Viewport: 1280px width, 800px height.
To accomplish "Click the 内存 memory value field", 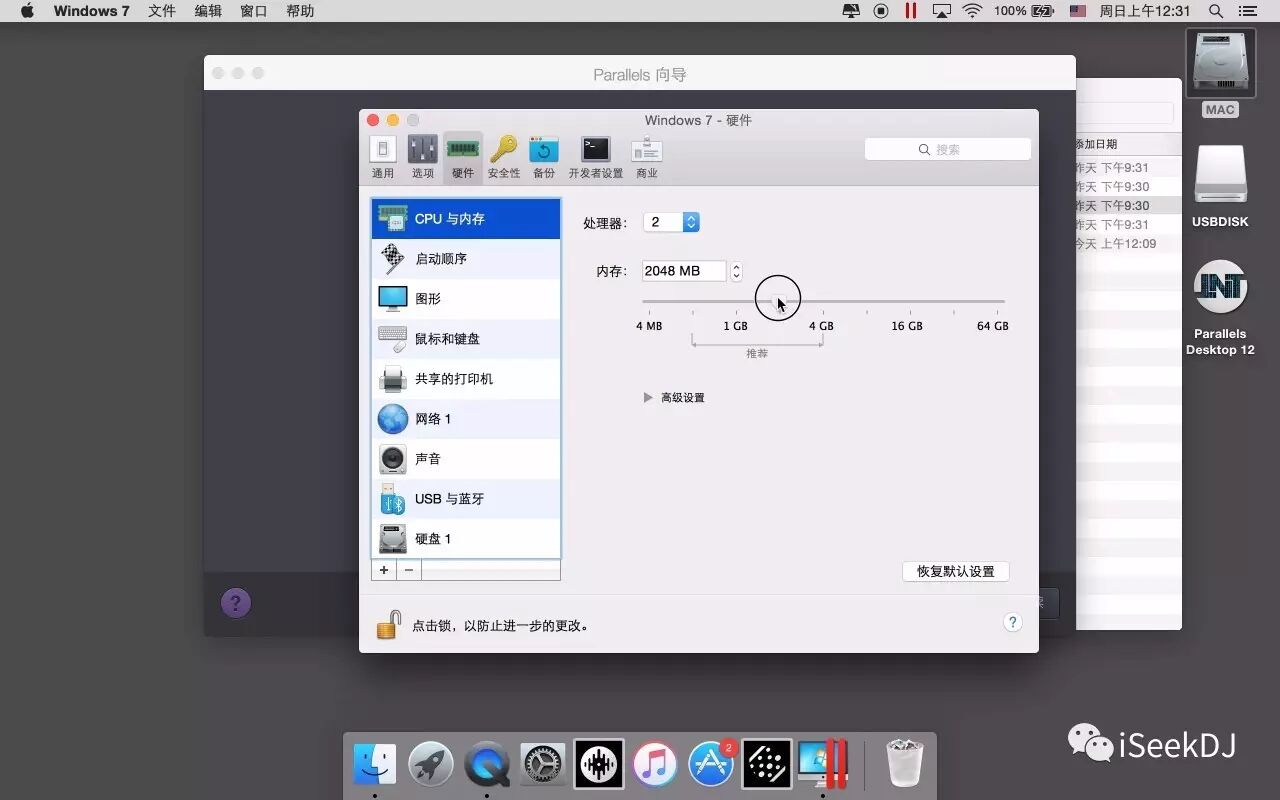I will [x=684, y=271].
